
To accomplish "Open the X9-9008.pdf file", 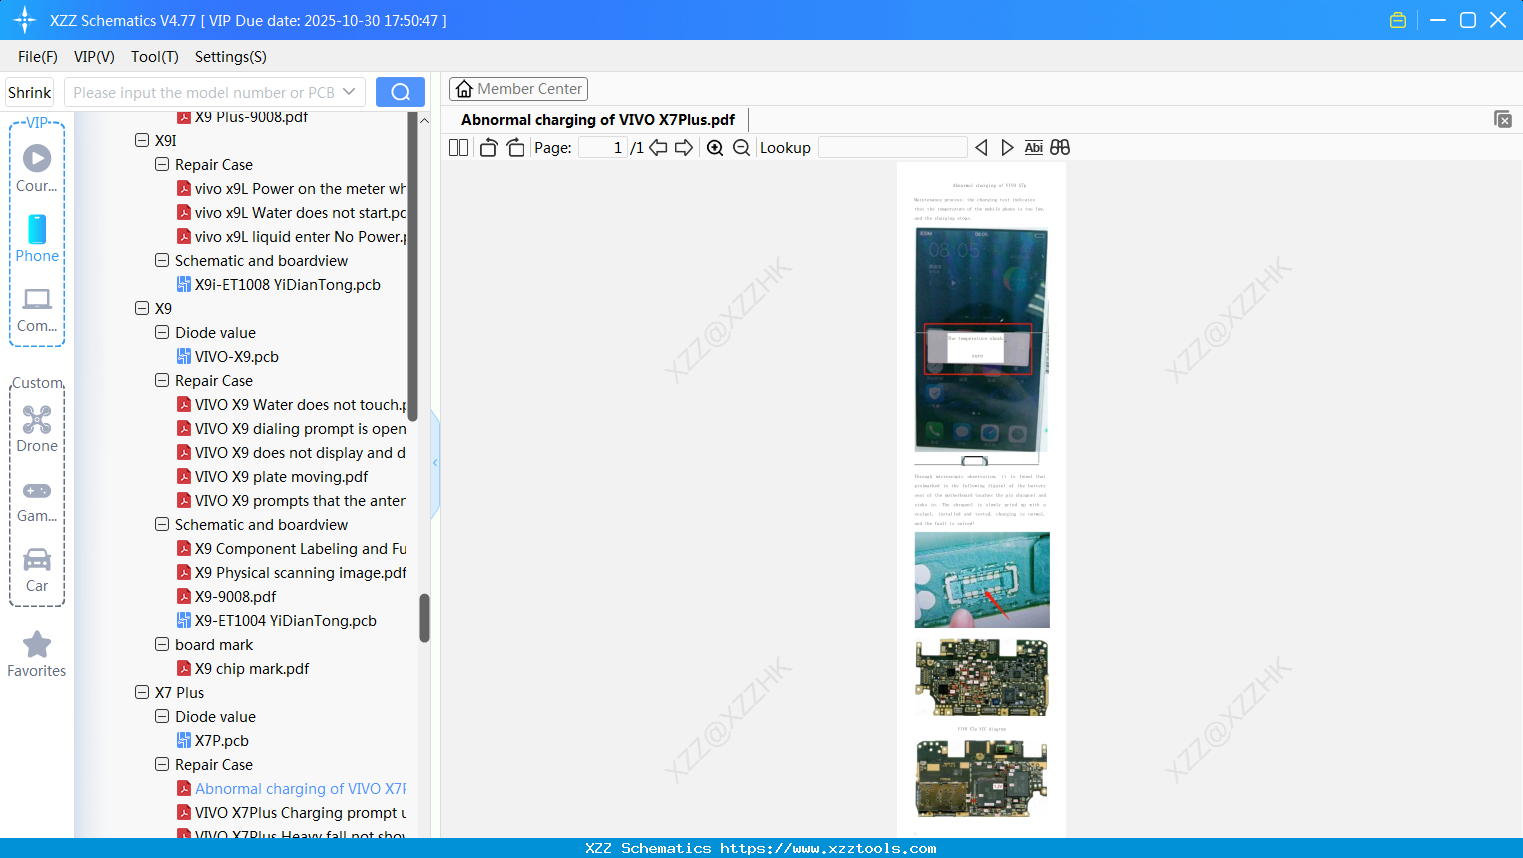I will click(x=227, y=597).
